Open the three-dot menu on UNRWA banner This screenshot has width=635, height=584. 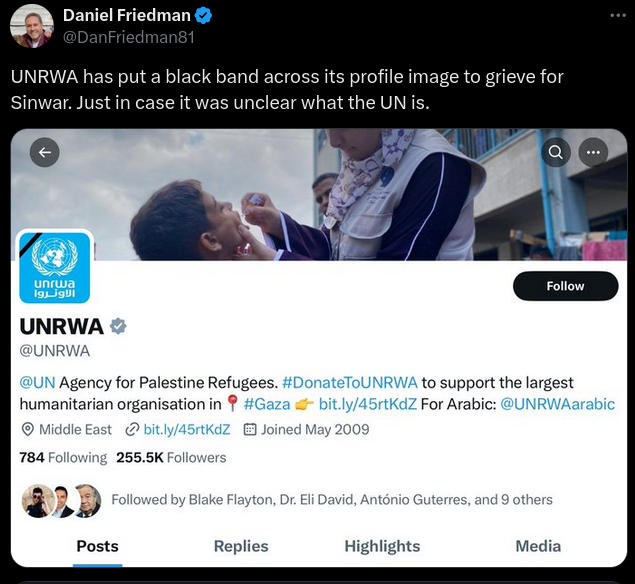593,152
